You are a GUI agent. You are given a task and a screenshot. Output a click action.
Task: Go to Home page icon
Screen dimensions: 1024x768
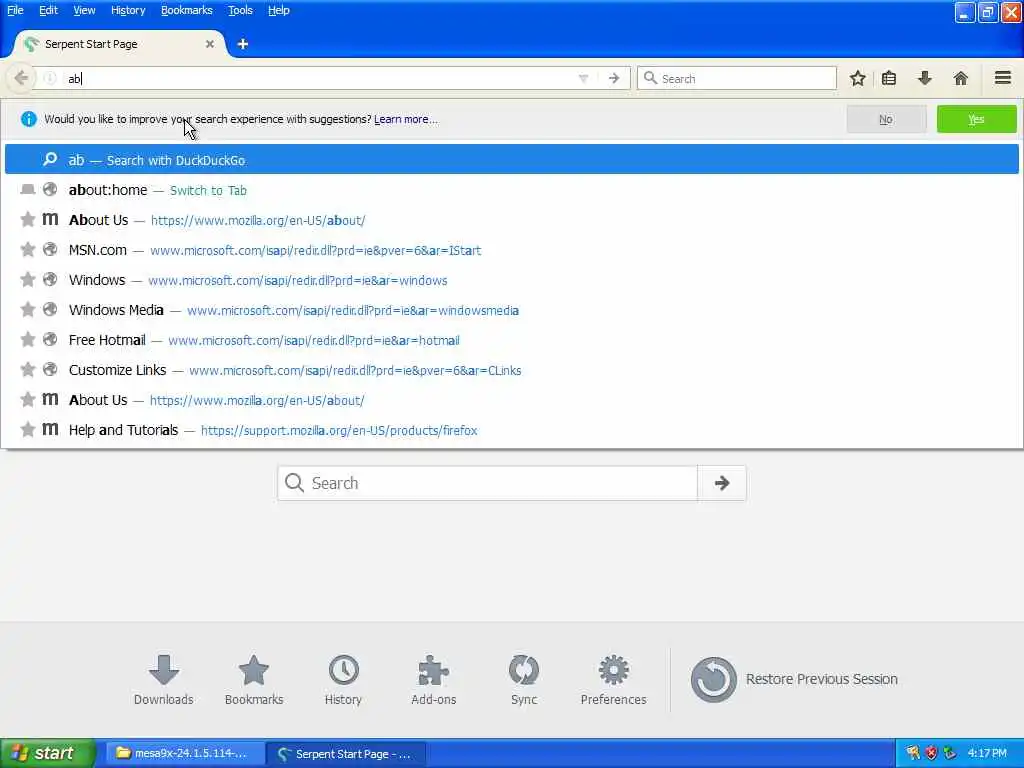tap(960, 79)
